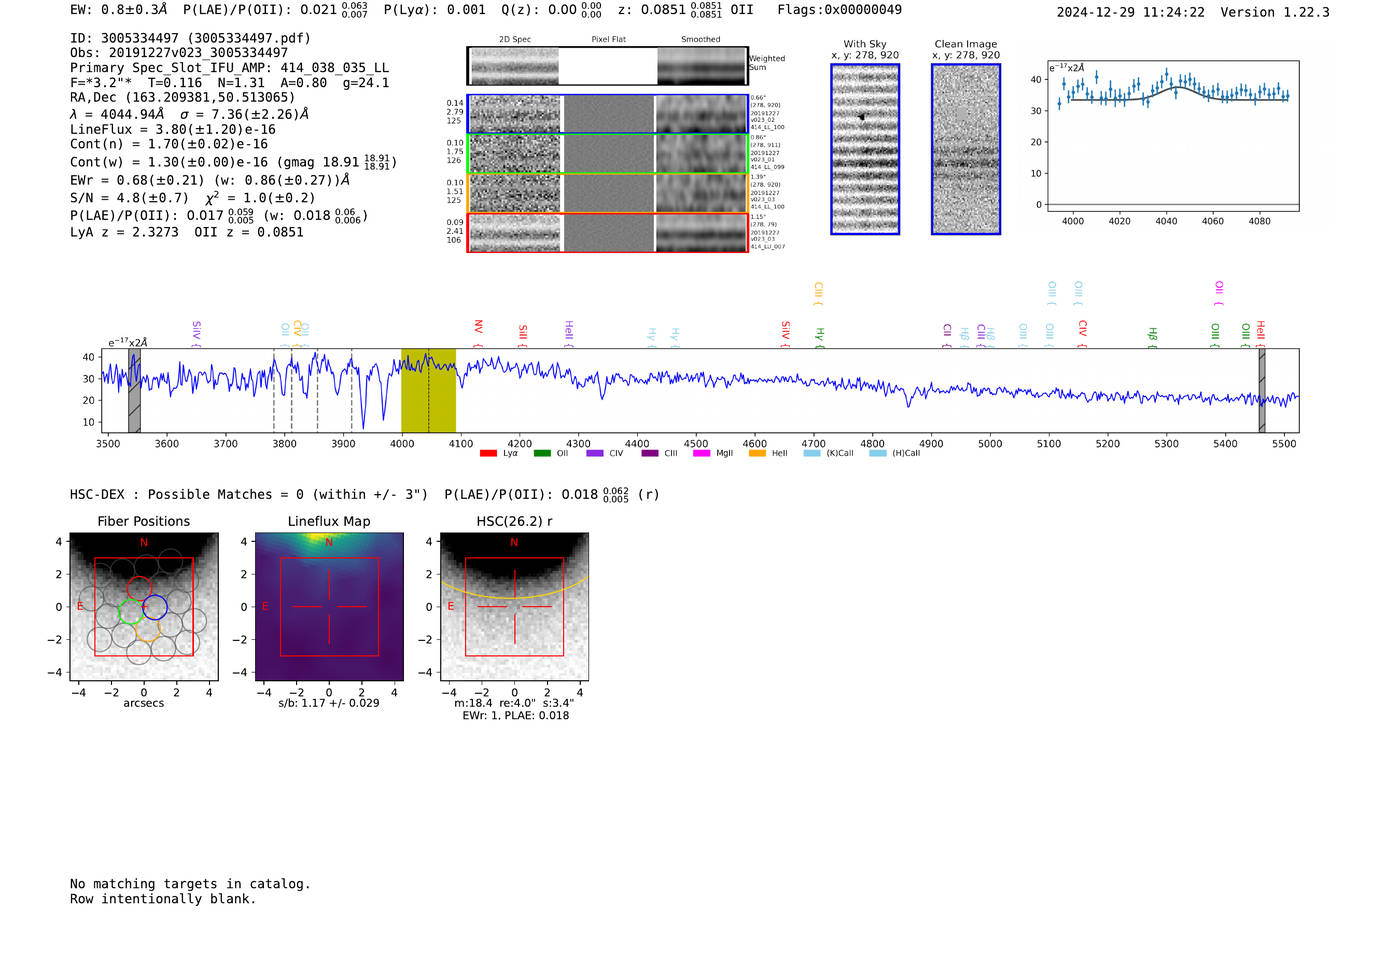Select the green fiber circle in Fiber Positions
Screen dimensions: 1400x953
(x=130, y=612)
